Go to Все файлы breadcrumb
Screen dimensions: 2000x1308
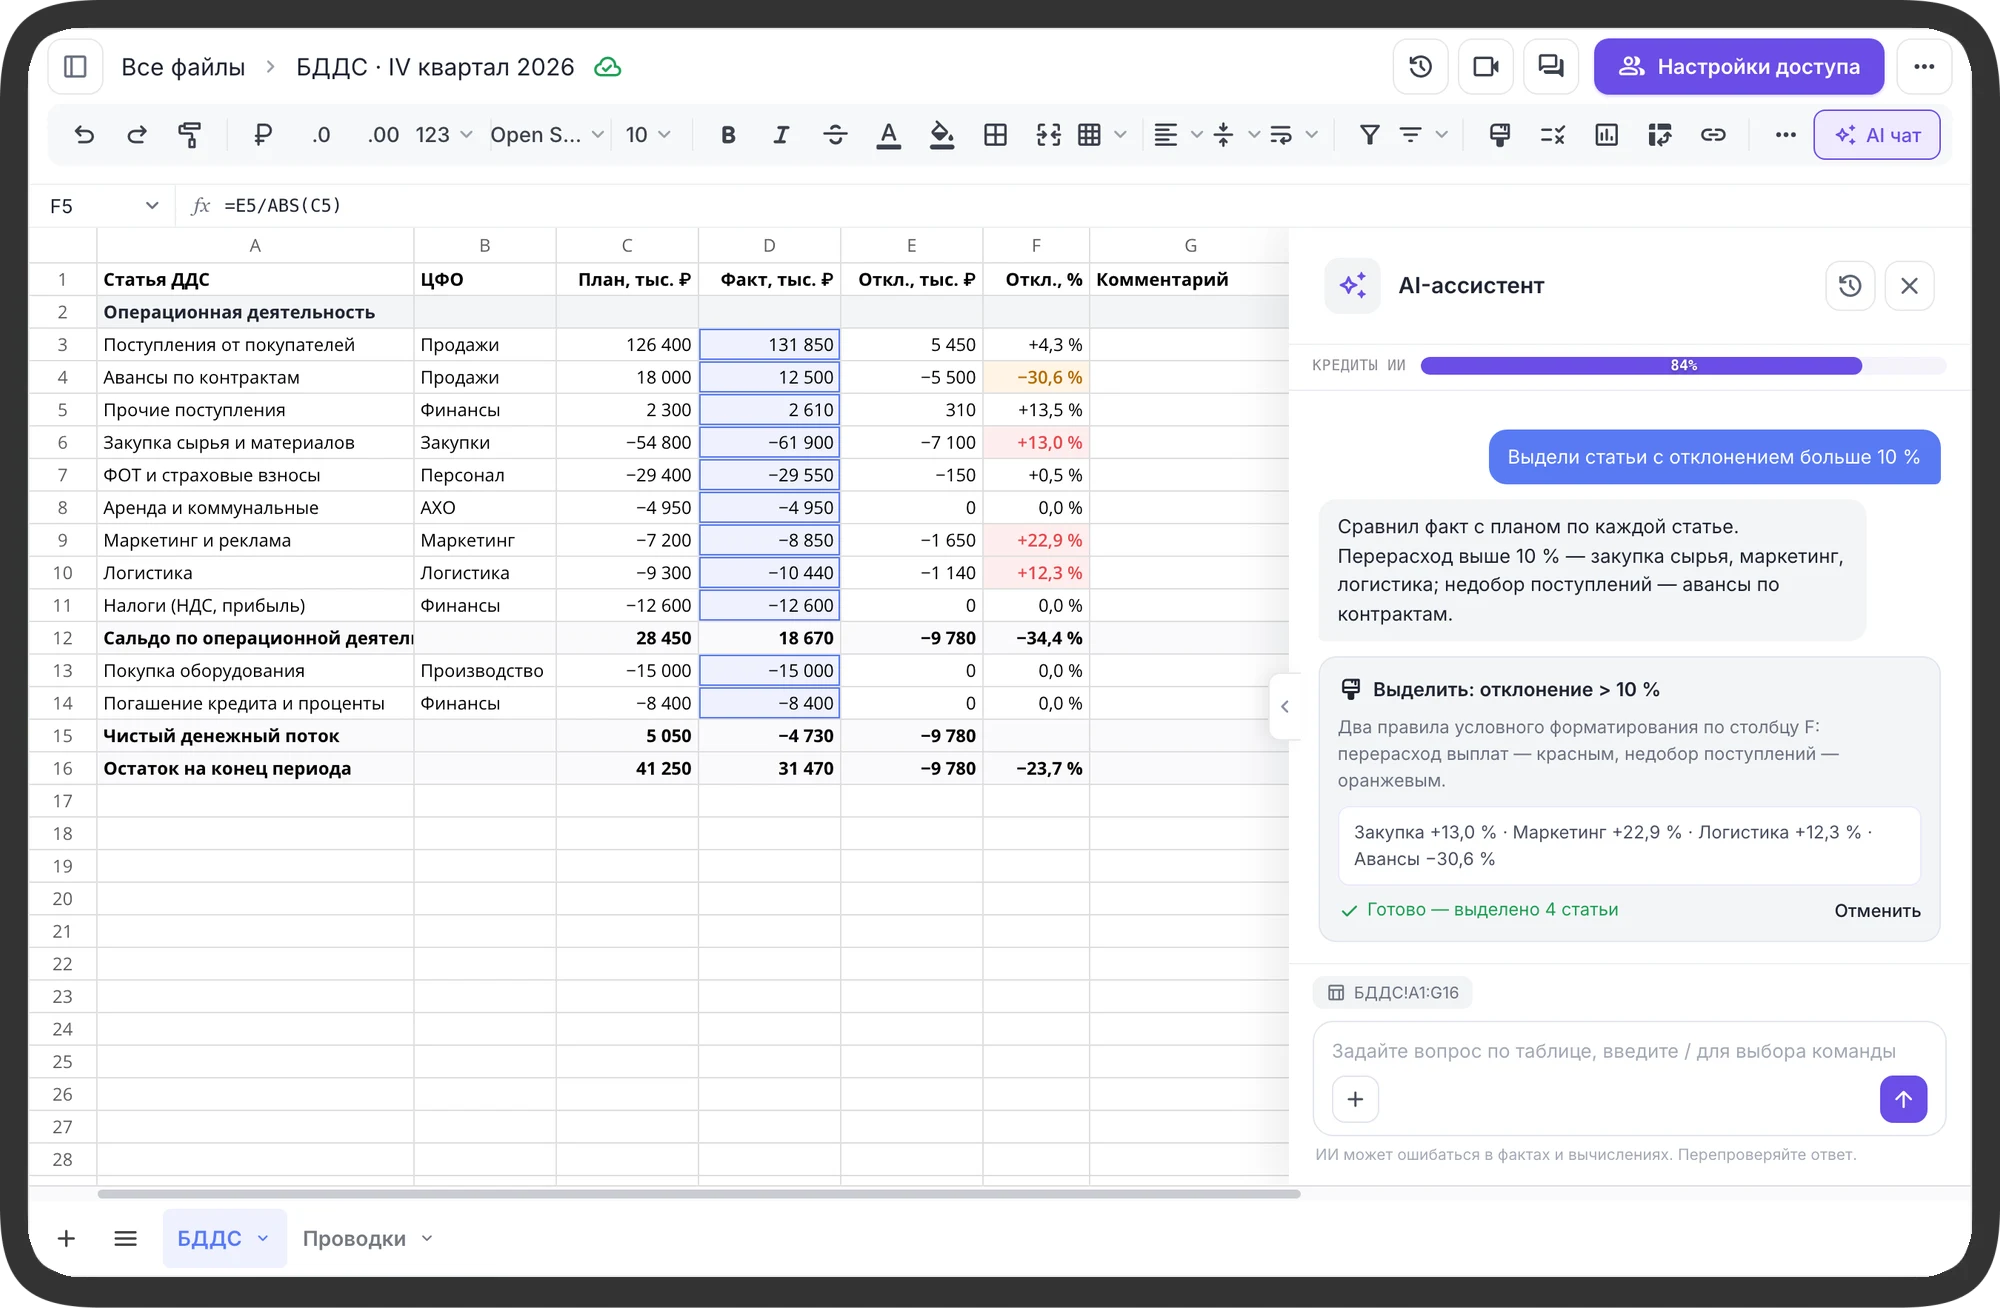(183, 67)
